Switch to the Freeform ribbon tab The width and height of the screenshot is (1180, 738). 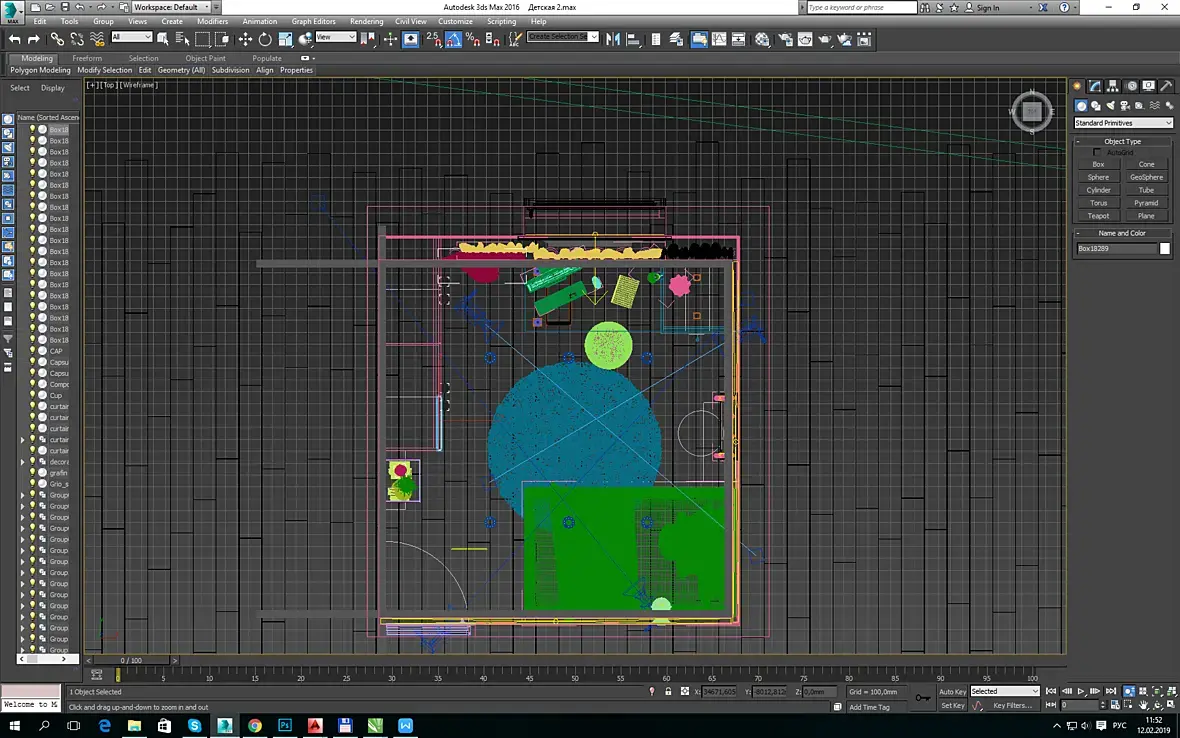coord(87,58)
